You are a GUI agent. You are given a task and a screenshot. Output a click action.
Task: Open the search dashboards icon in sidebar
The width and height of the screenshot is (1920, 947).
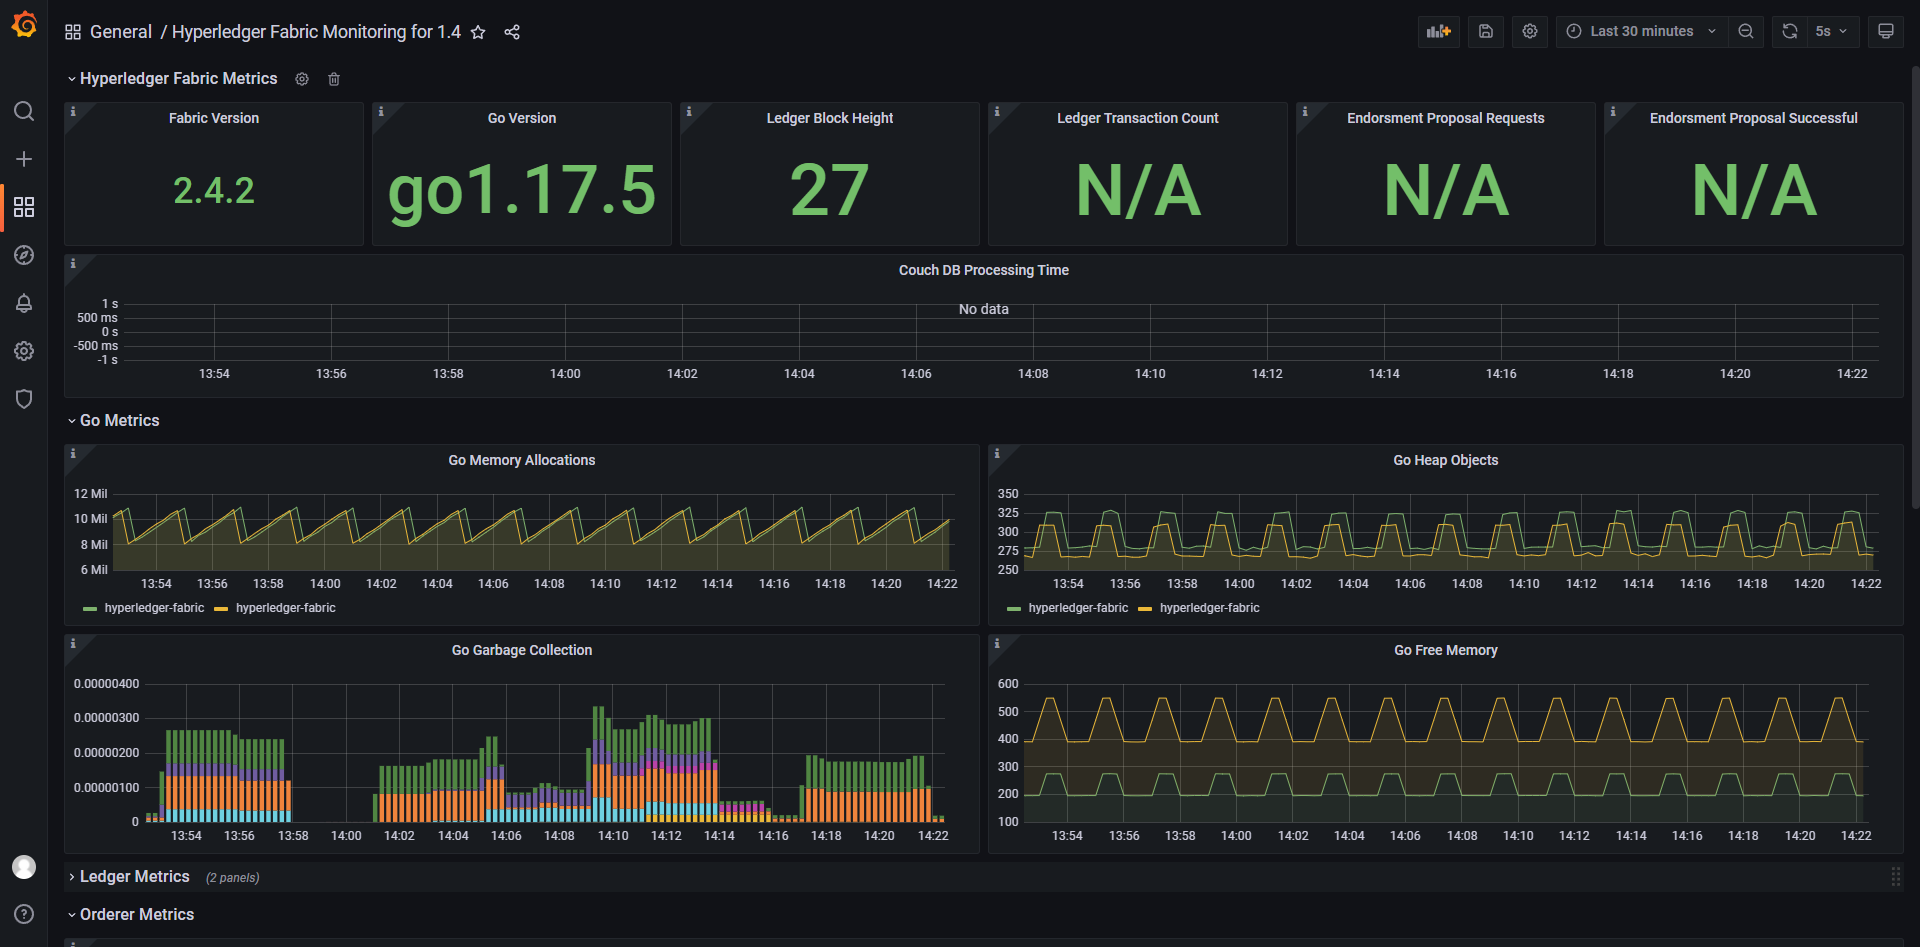[x=24, y=111]
